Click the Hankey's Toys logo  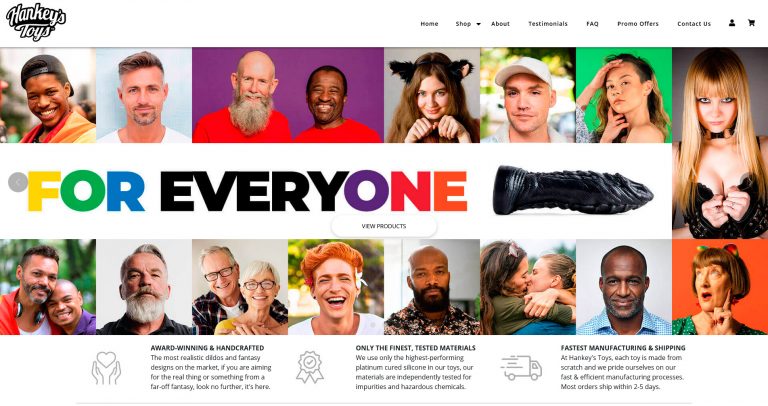pyautogui.click(x=36, y=22)
